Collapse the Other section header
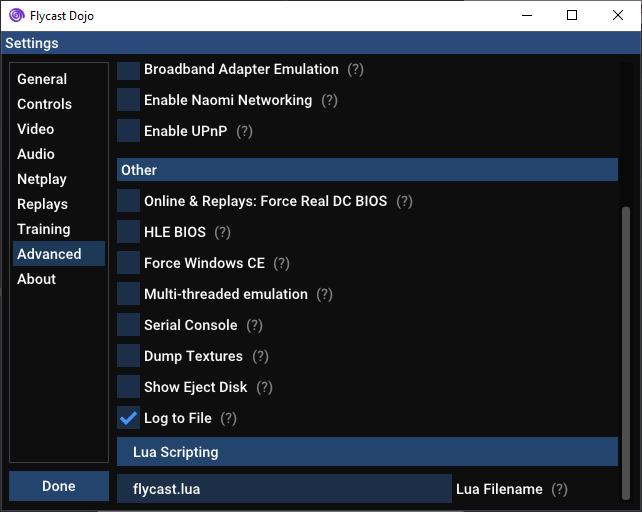This screenshot has height=512, width=642. (x=367, y=170)
